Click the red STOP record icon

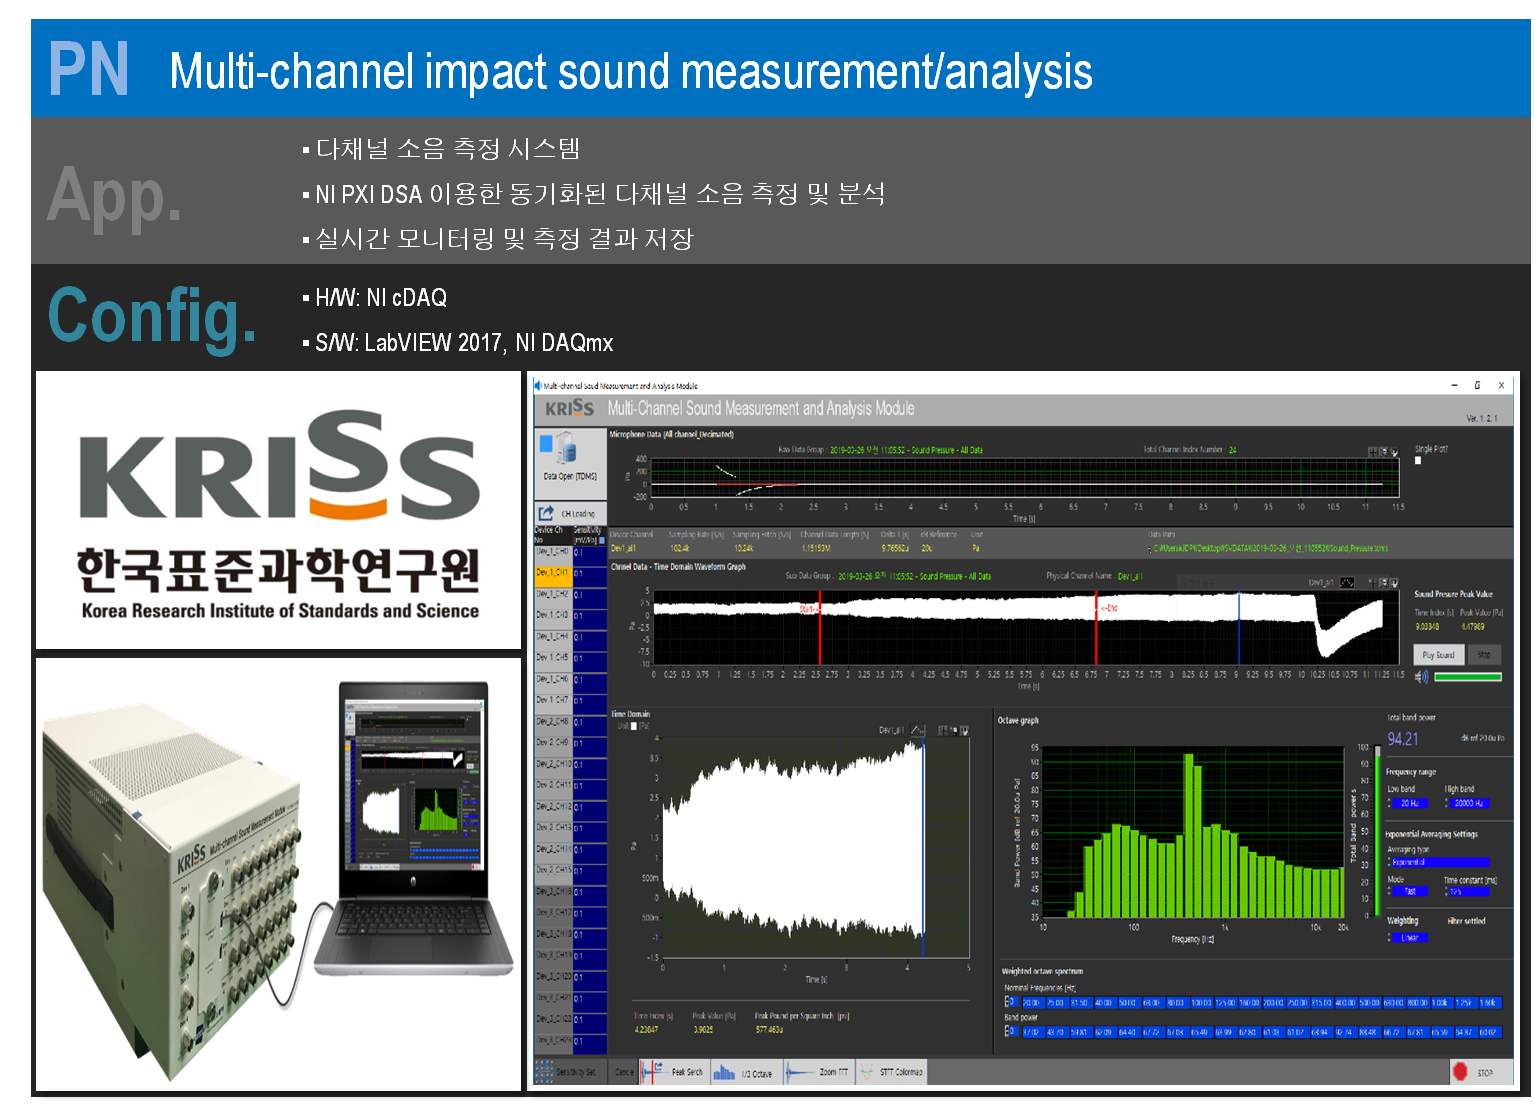(x=1460, y=1072)
